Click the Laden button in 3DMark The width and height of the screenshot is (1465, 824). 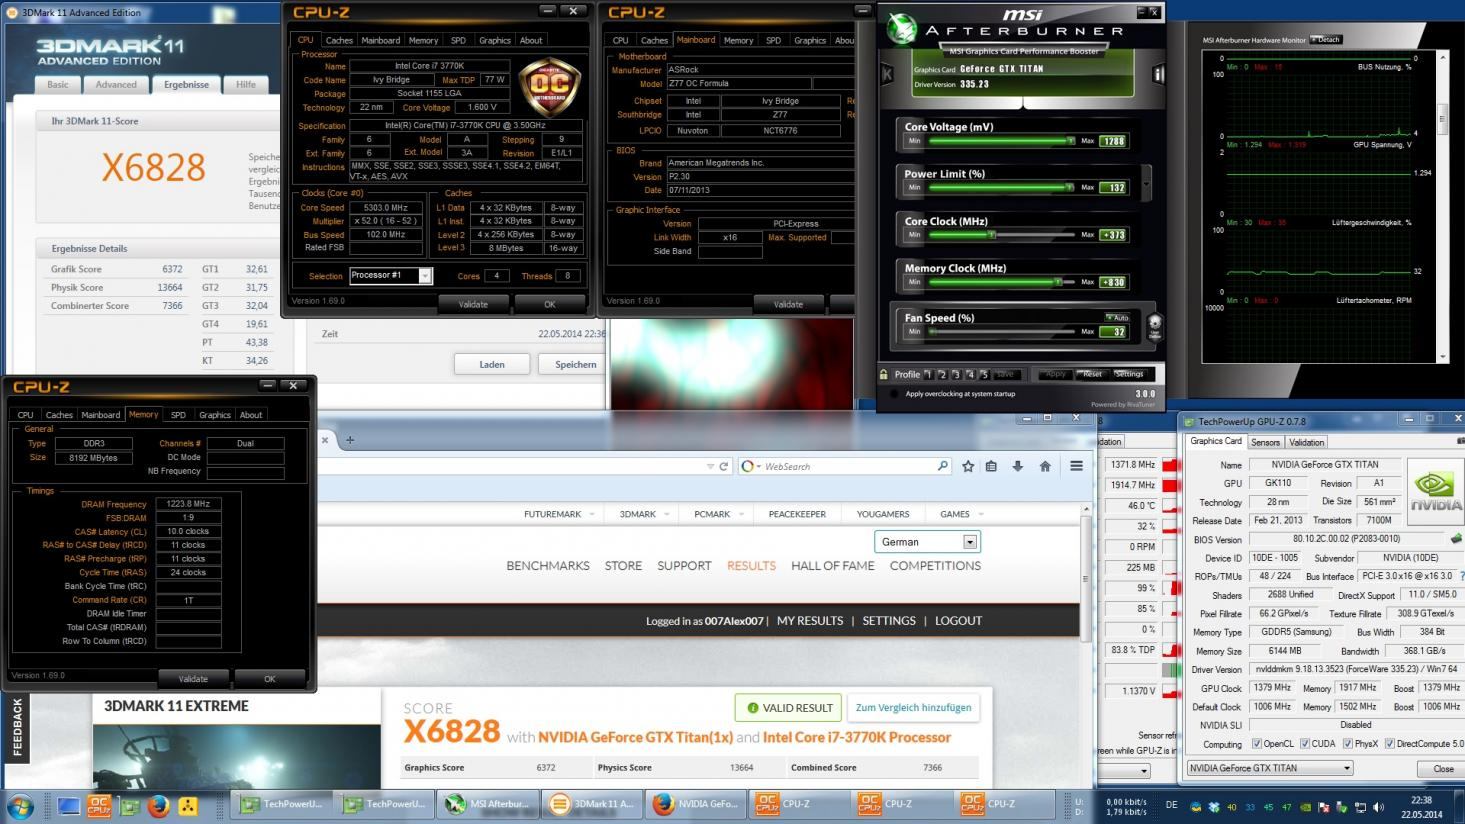(x=492, y=365)
